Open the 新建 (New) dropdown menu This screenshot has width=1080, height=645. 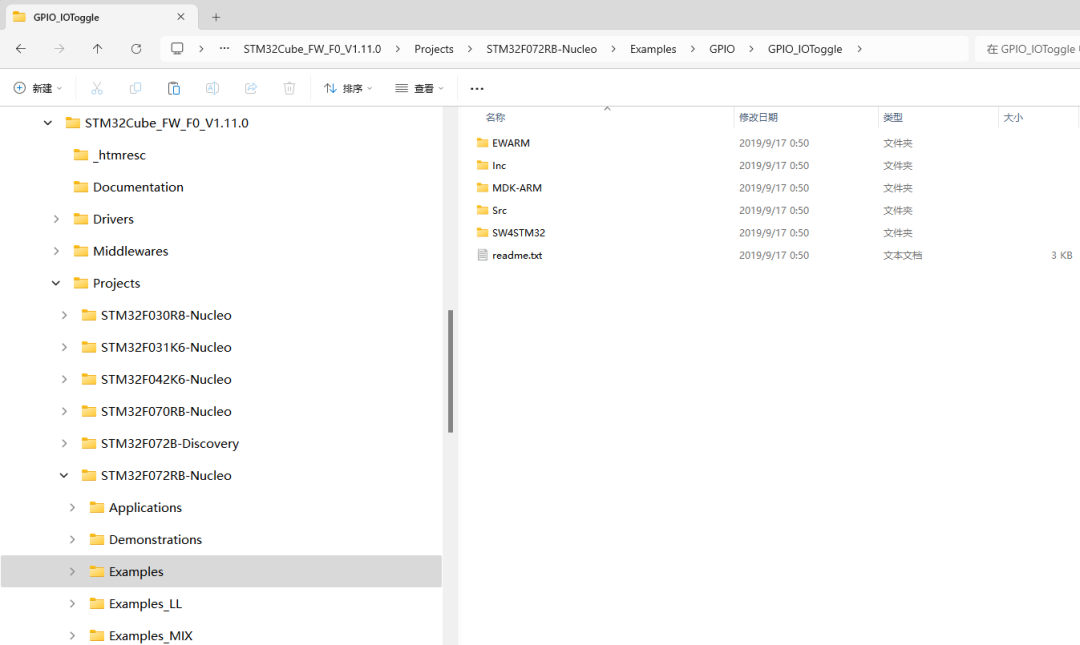click(x=38, y=88)
